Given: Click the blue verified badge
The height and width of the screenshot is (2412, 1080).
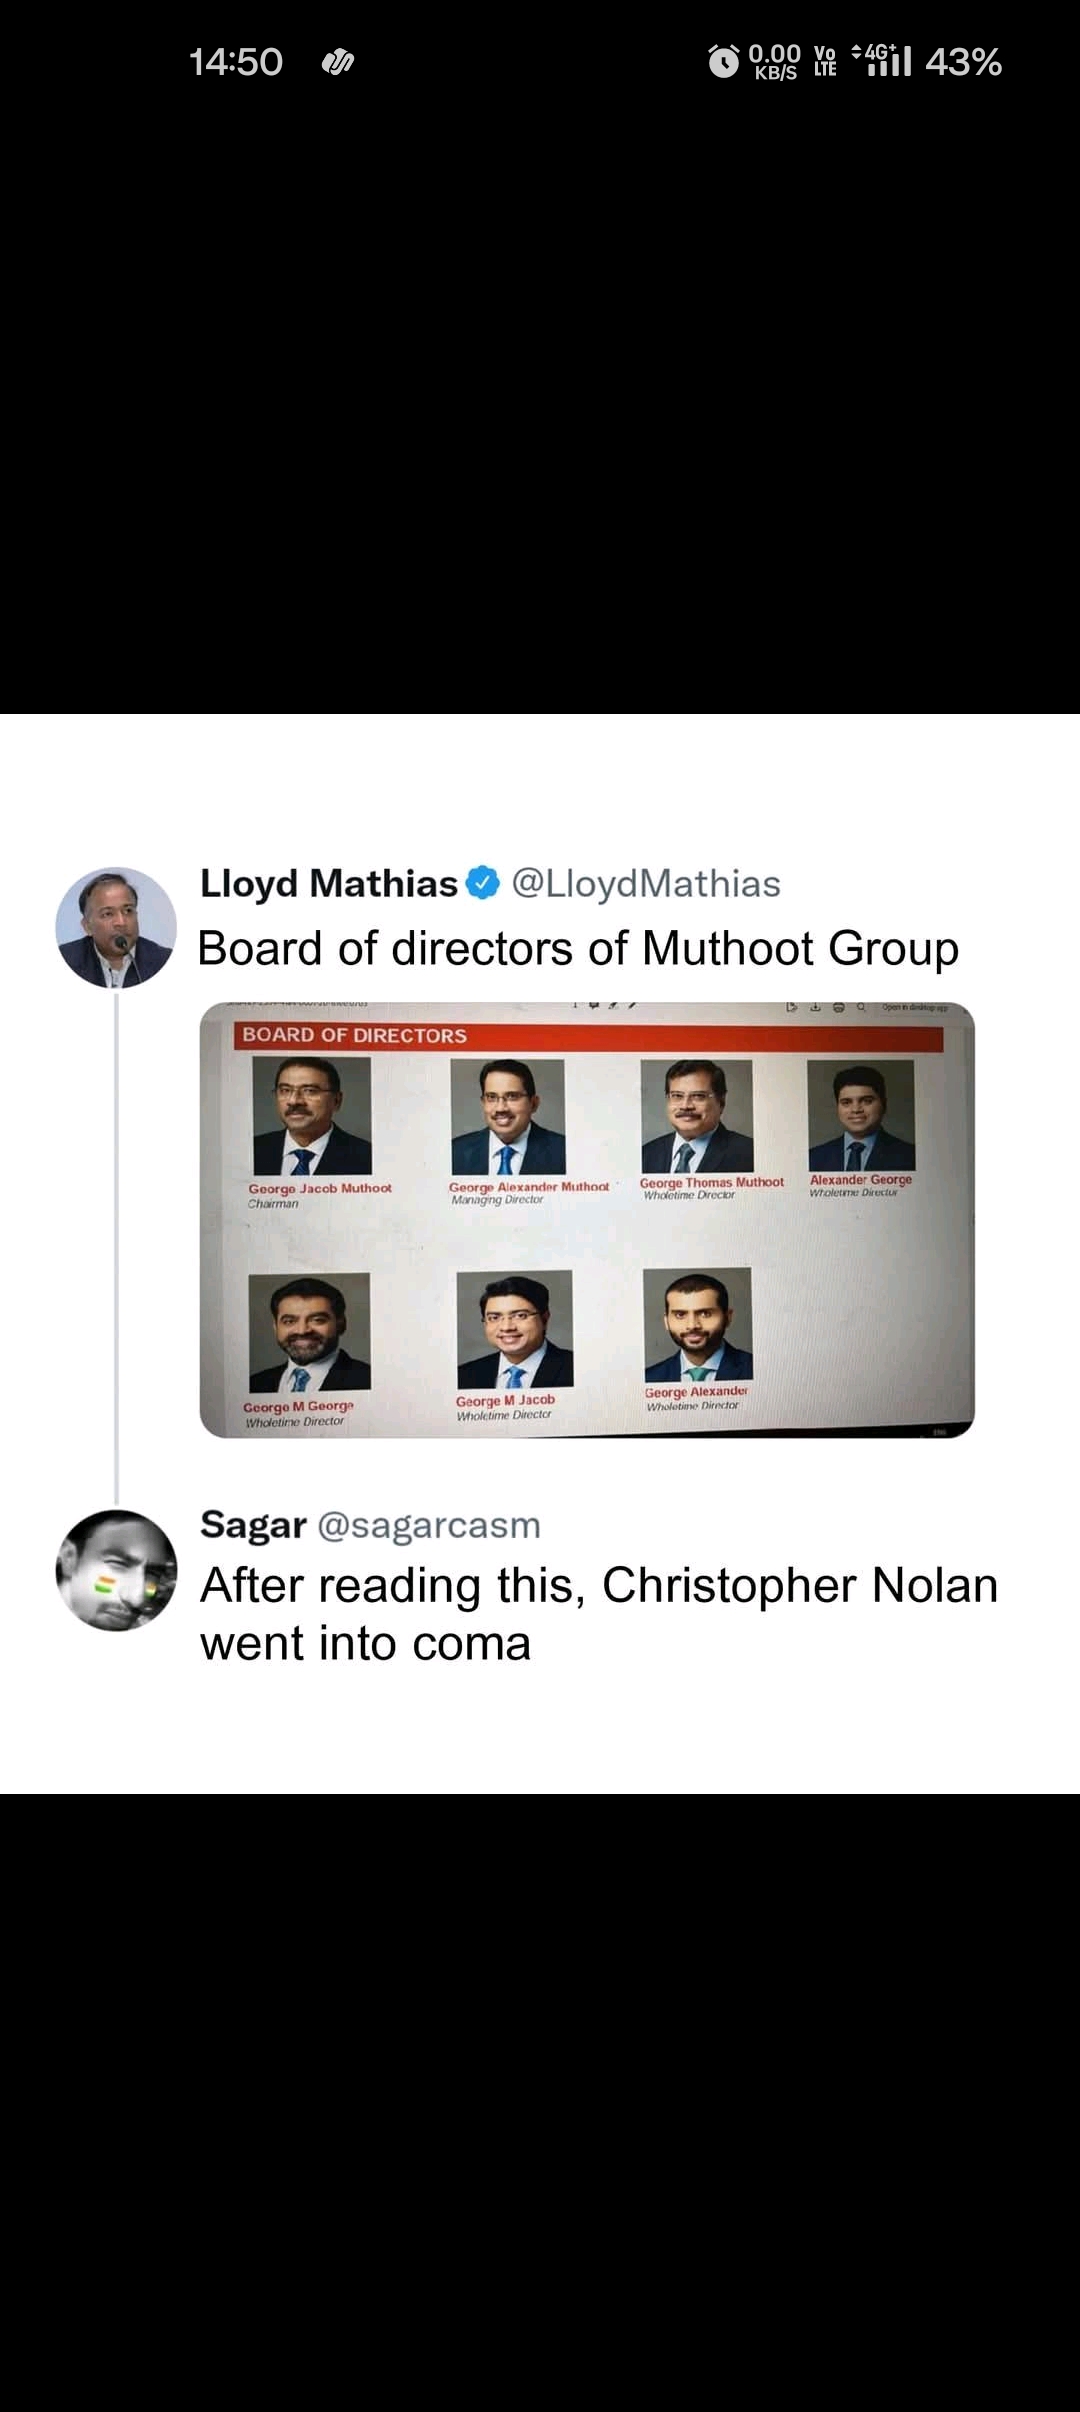Looking at the screenshot, I should 484,883.
